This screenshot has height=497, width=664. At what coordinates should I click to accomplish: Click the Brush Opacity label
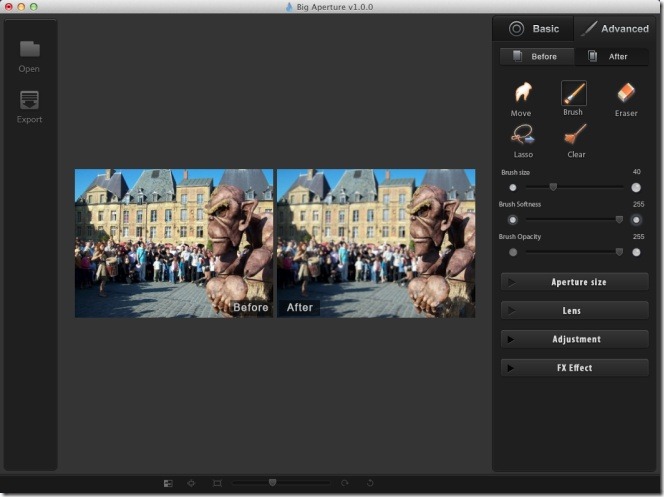(520, 237)
